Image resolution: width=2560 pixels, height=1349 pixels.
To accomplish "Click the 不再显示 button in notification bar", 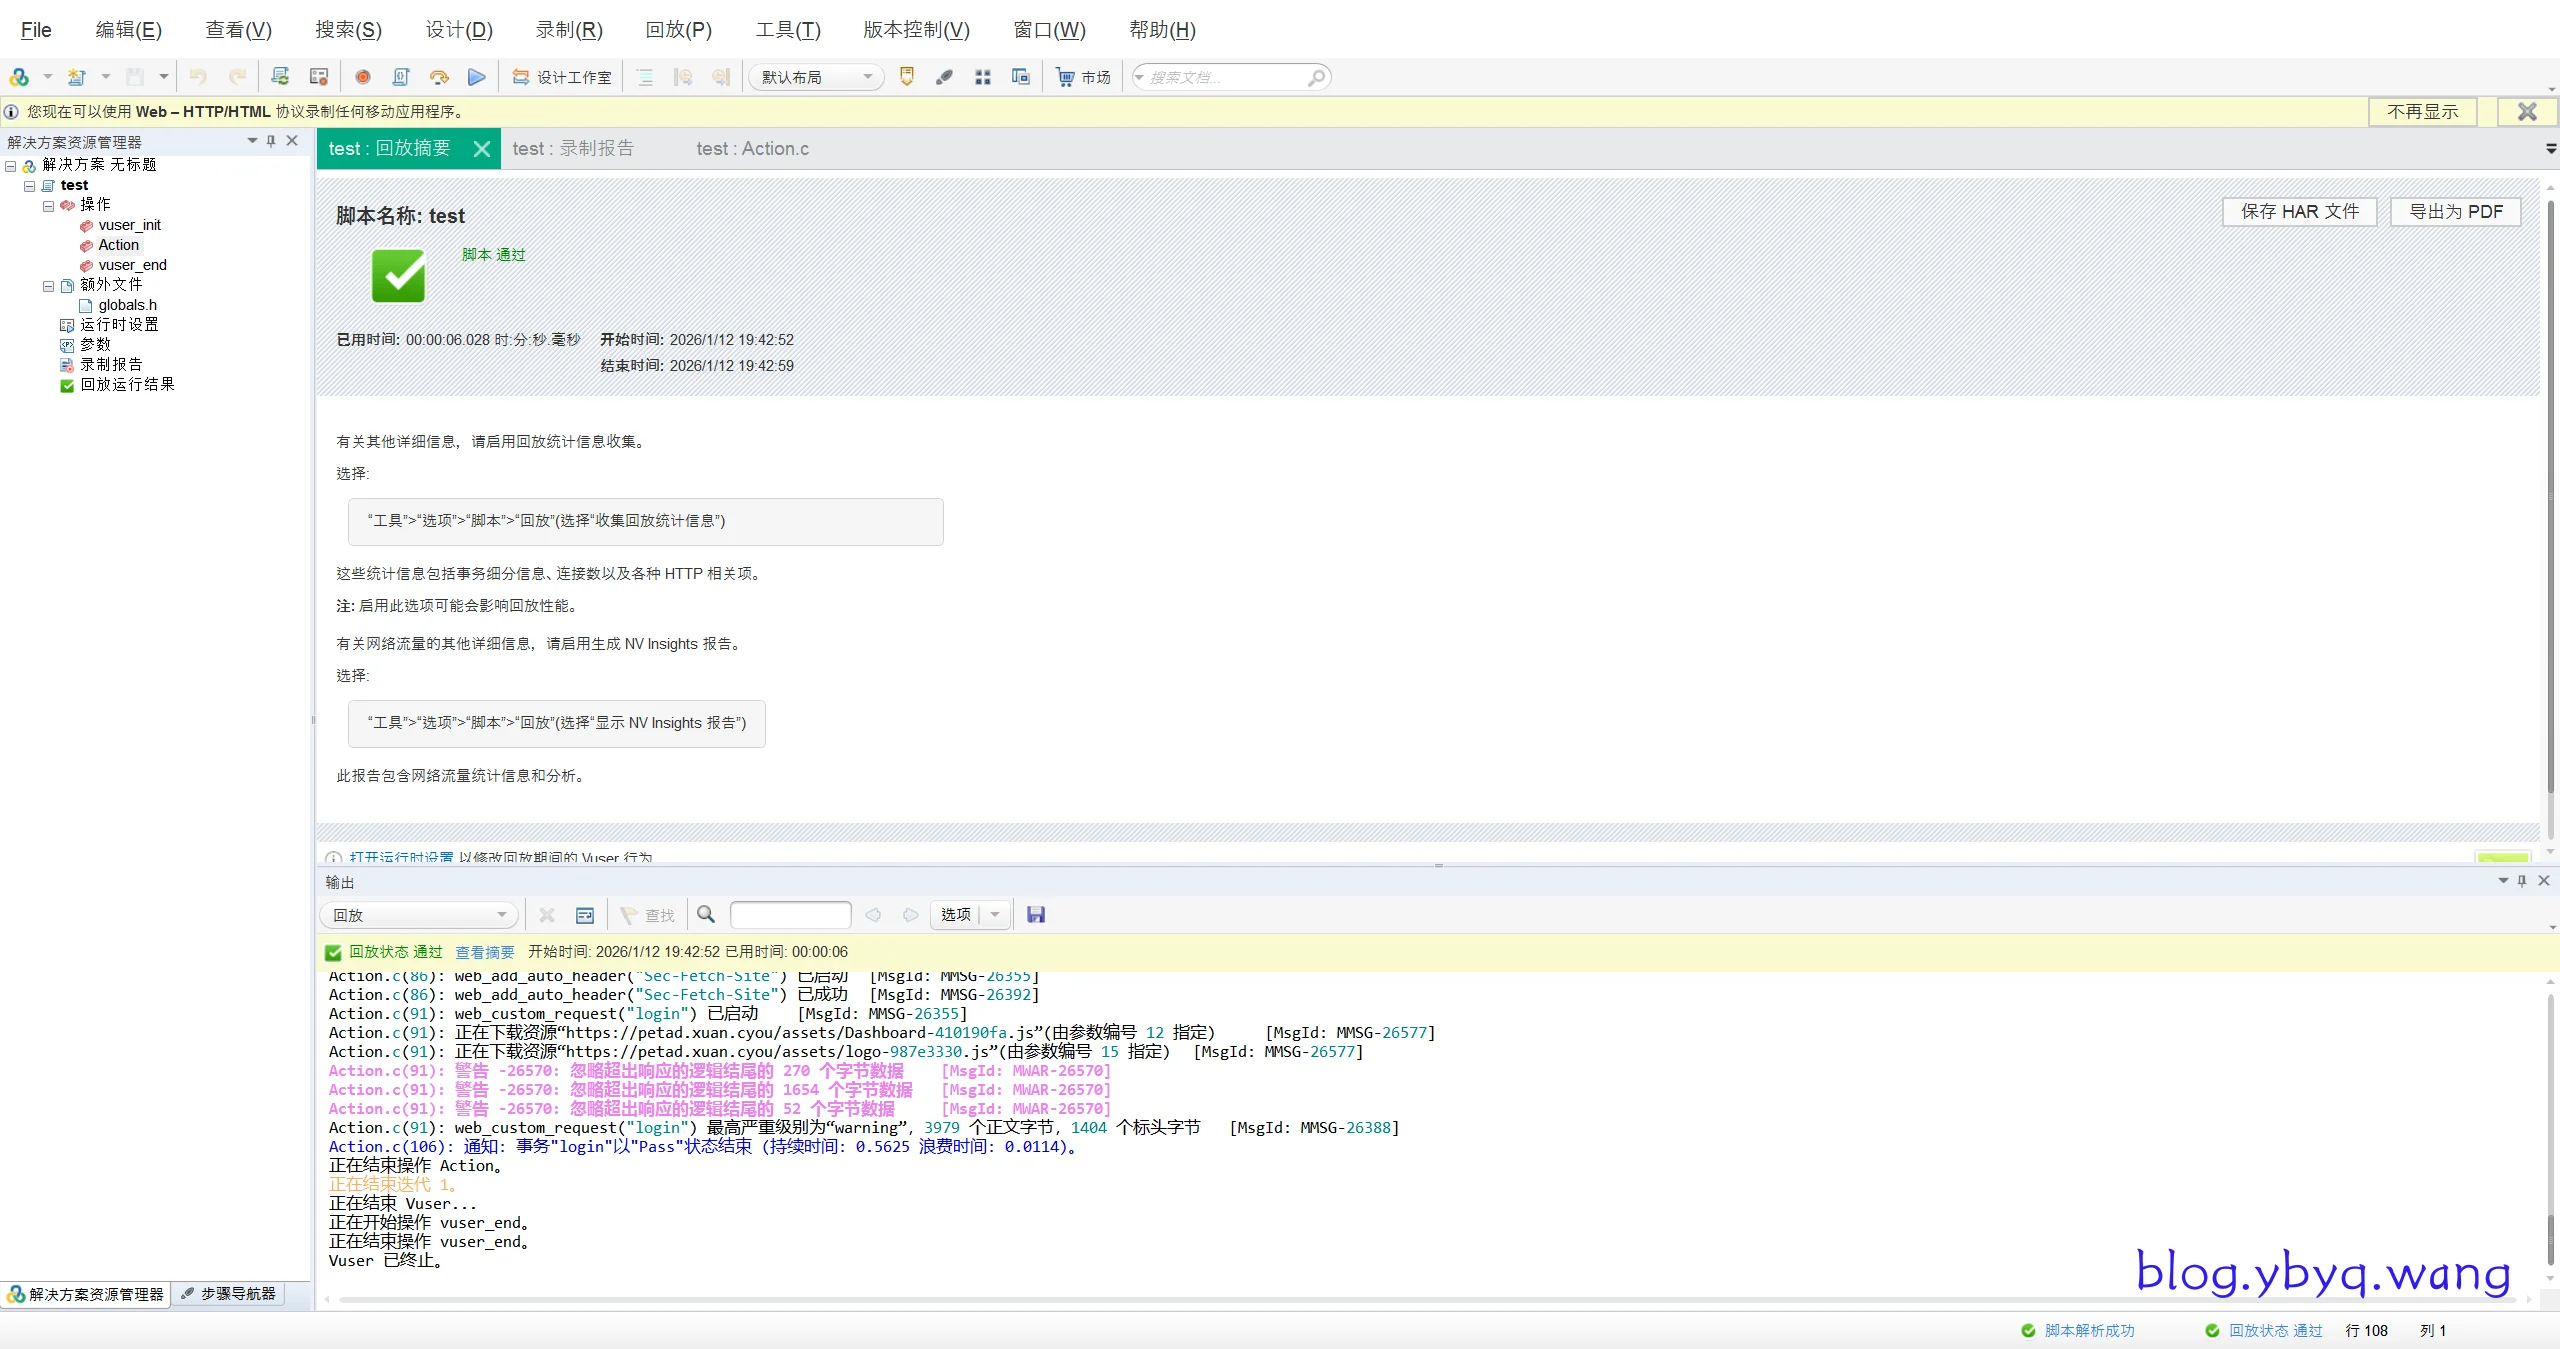I will coord(2422,112).
